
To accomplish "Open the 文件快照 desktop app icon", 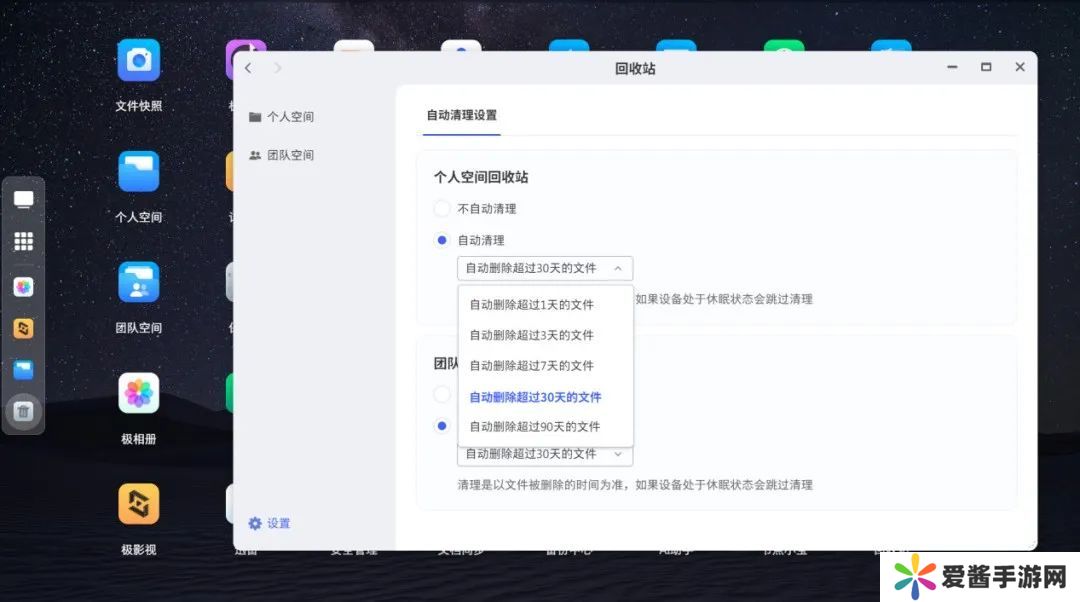I will click(138, 61).
